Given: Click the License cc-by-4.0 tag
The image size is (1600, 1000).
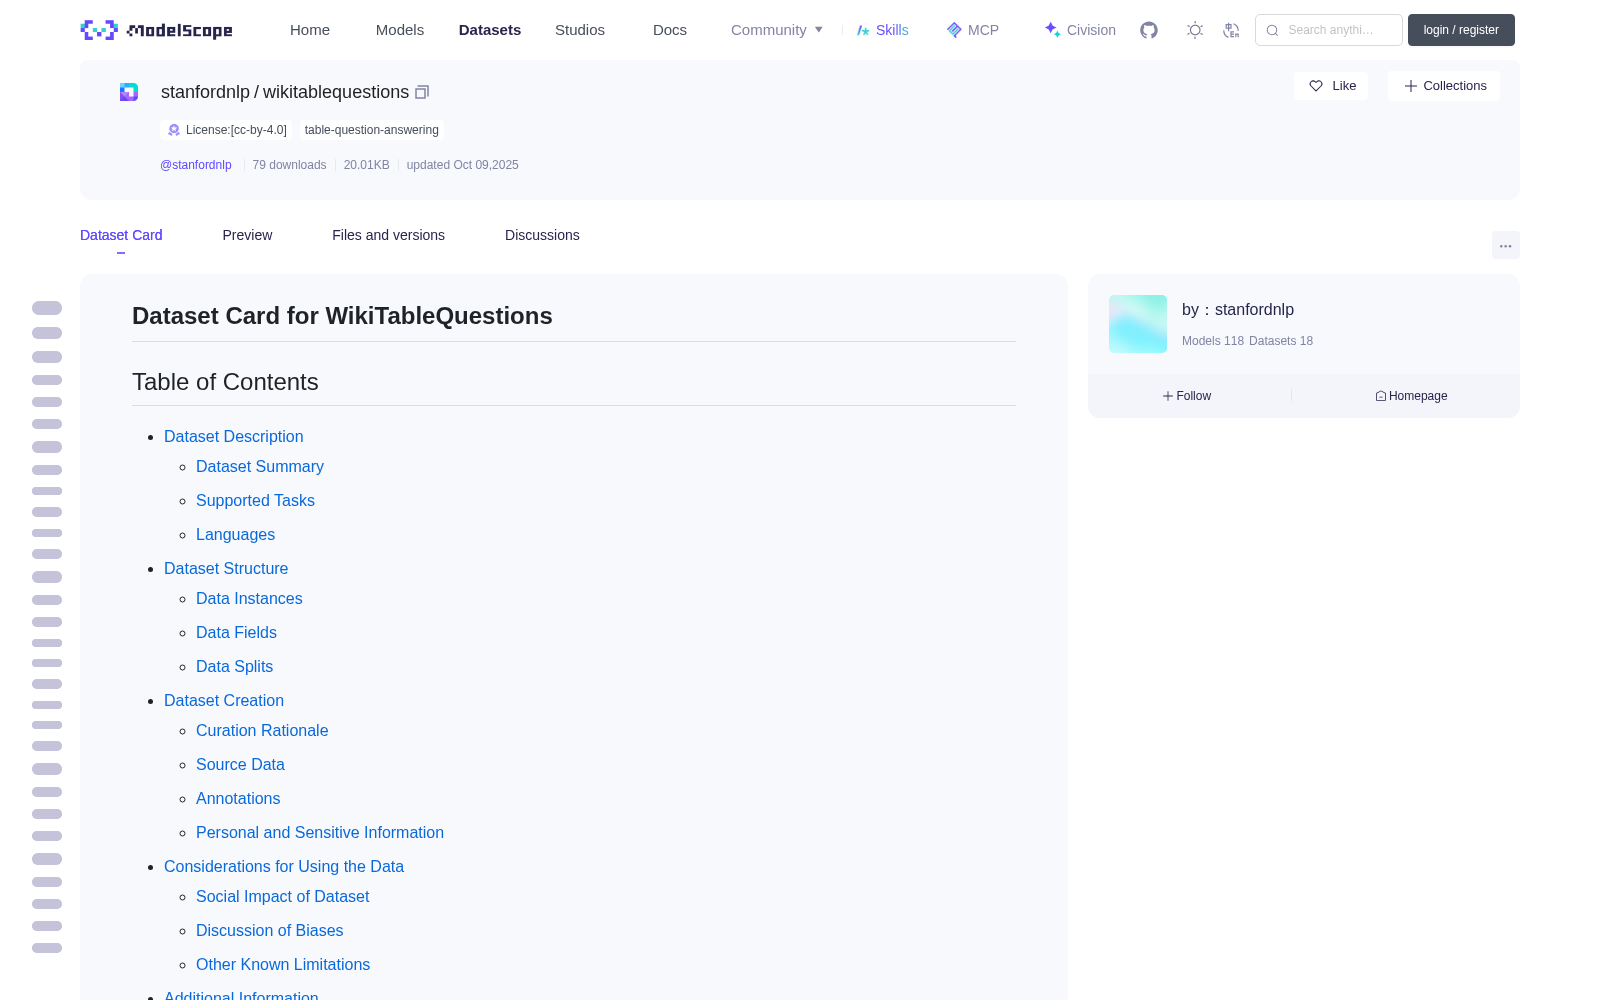Looking at the screenshot, I should (x=227, y=130).
